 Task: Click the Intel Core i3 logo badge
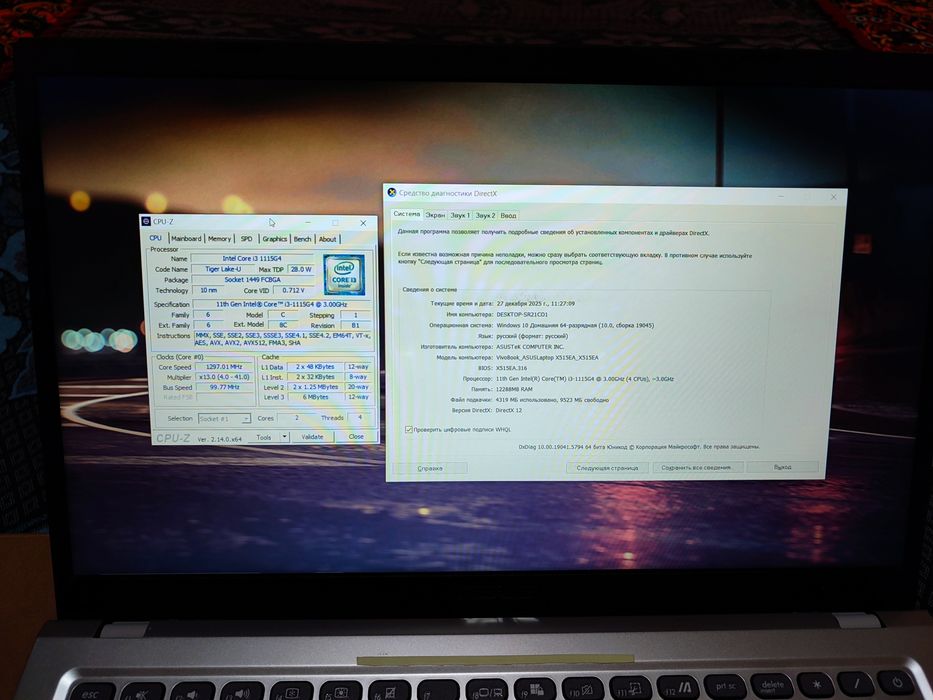coord(344,274)
